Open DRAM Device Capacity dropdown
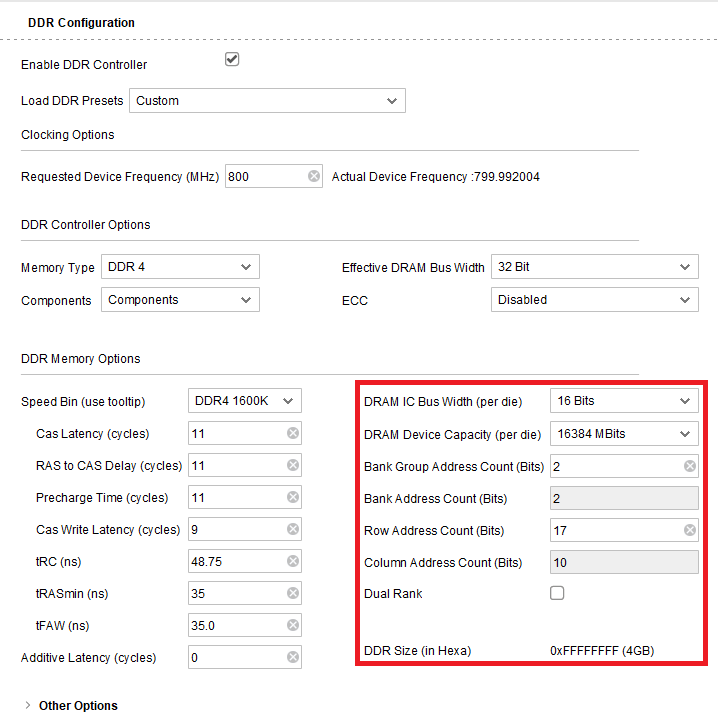This screenshot has width=718, height=717. pos(624,434)
